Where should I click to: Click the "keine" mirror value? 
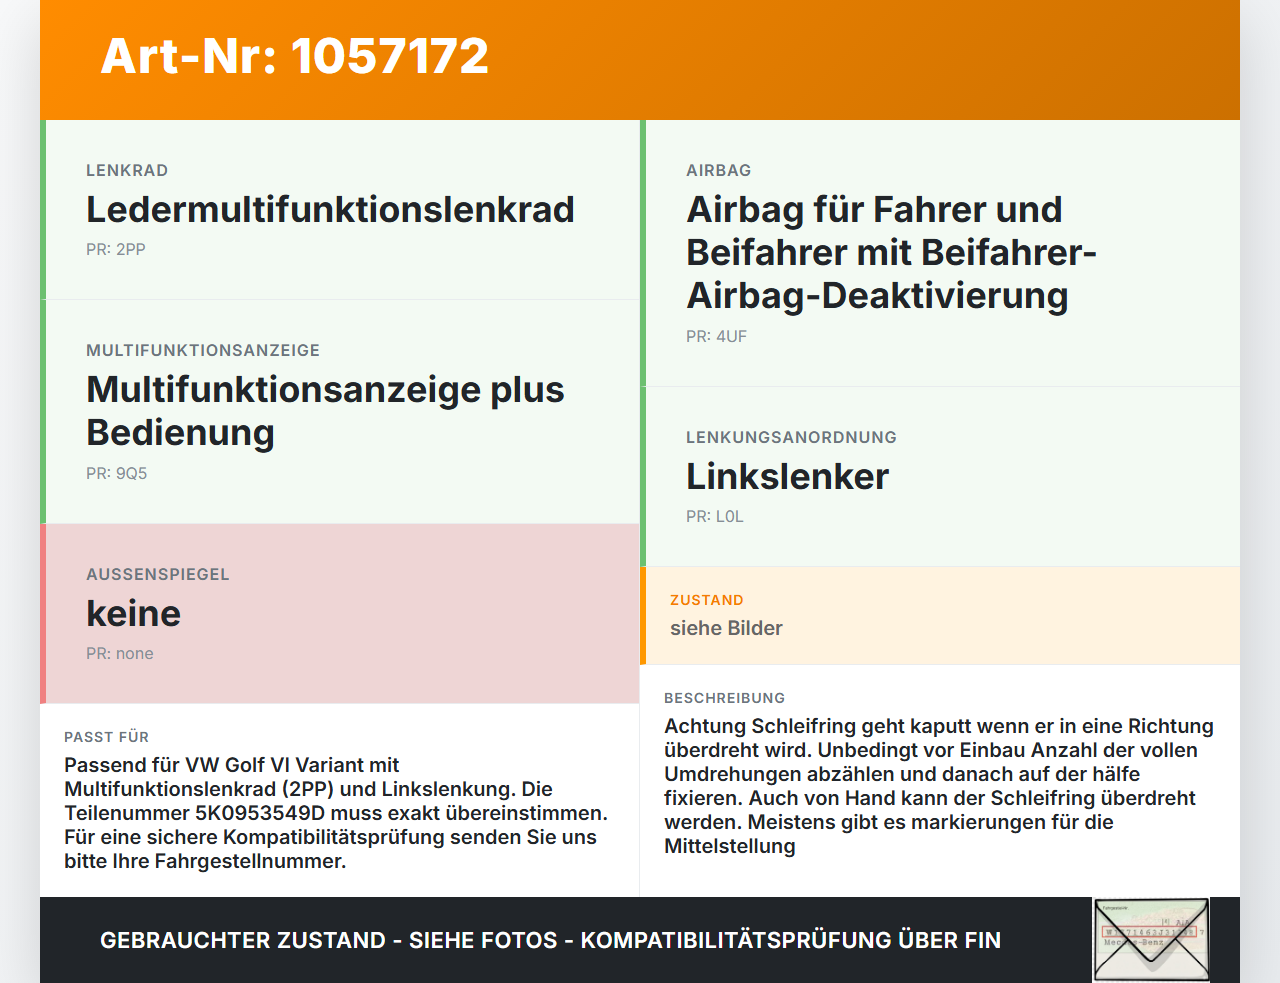(134, 613)
